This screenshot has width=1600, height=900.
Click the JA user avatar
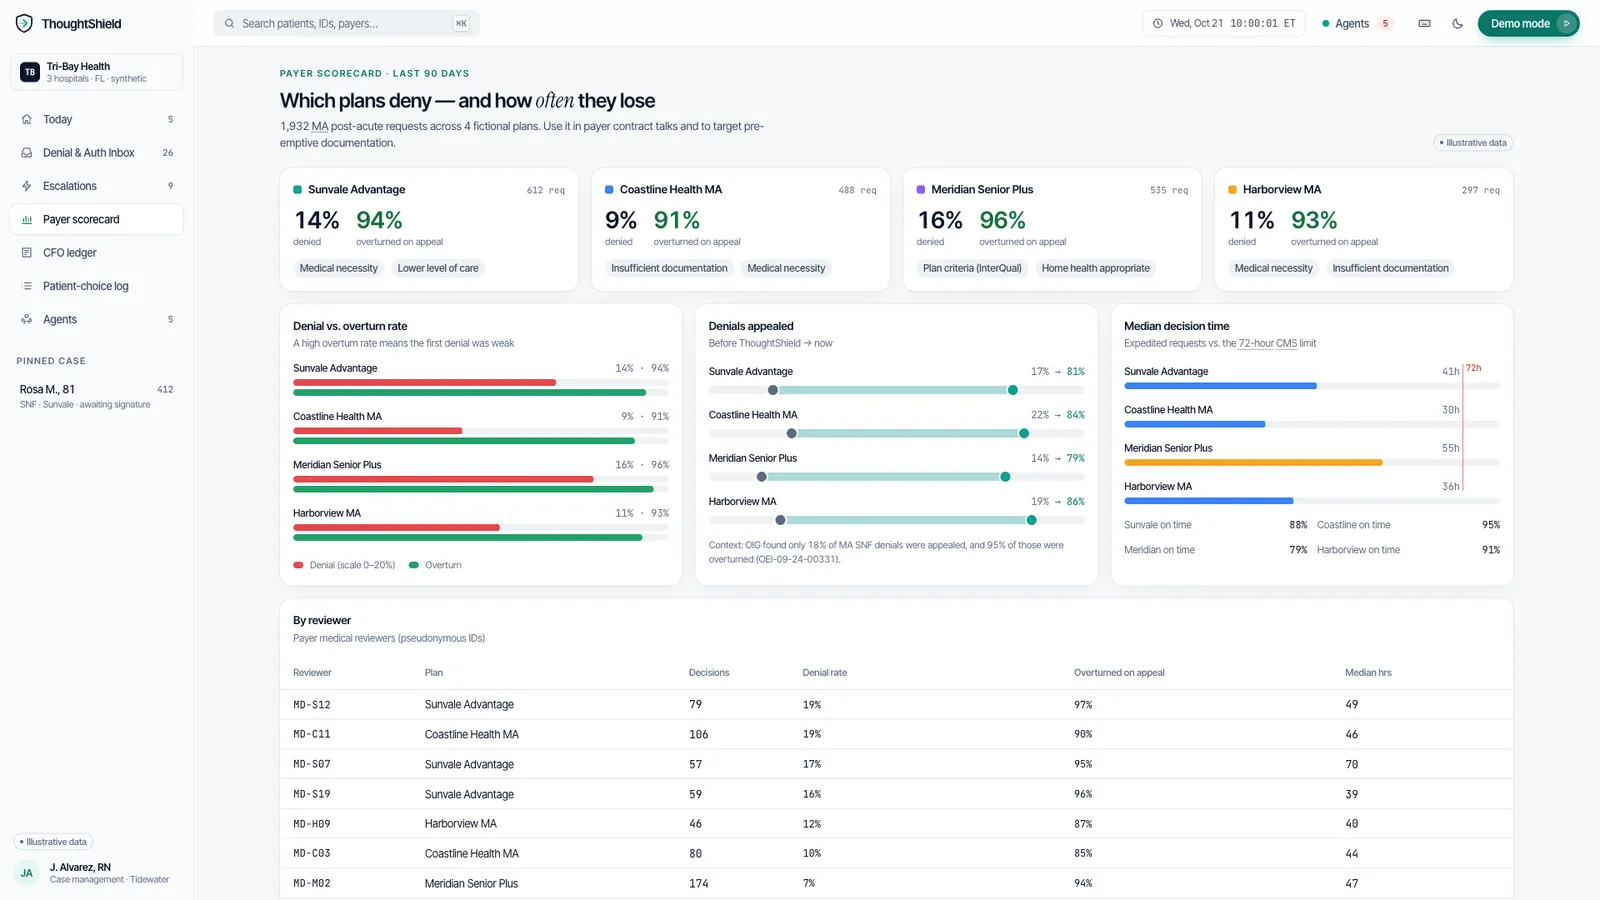[27, 873]
